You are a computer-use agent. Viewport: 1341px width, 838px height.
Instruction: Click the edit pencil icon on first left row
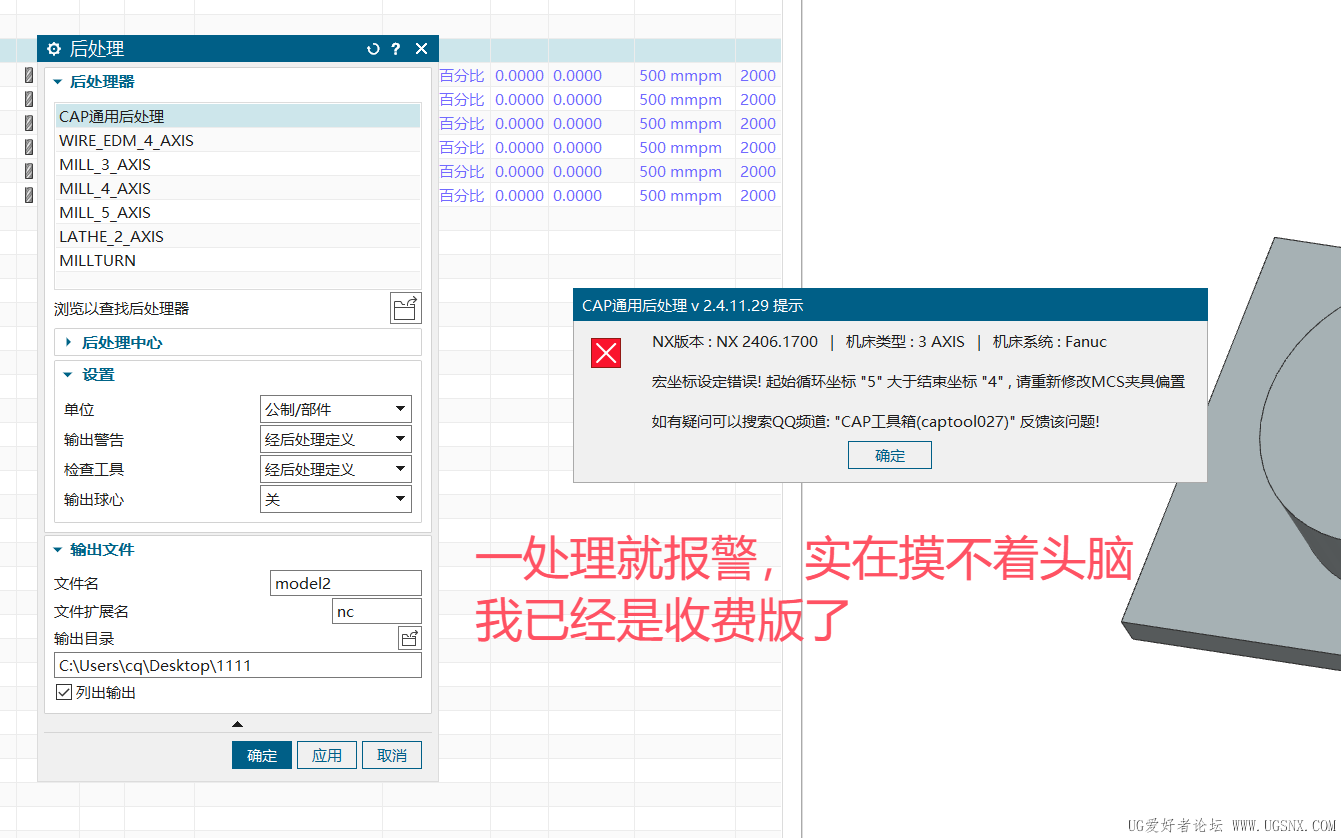coord(28,74)
